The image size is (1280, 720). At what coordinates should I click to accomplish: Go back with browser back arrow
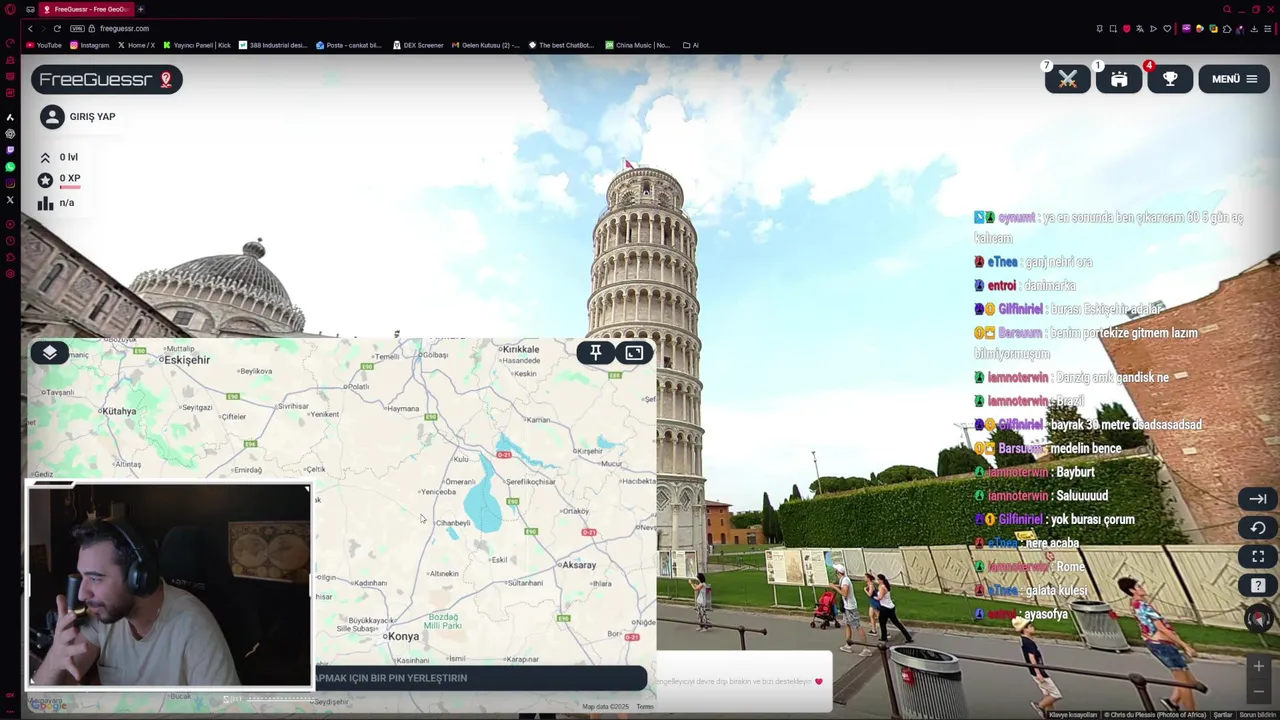click(30, 28)
